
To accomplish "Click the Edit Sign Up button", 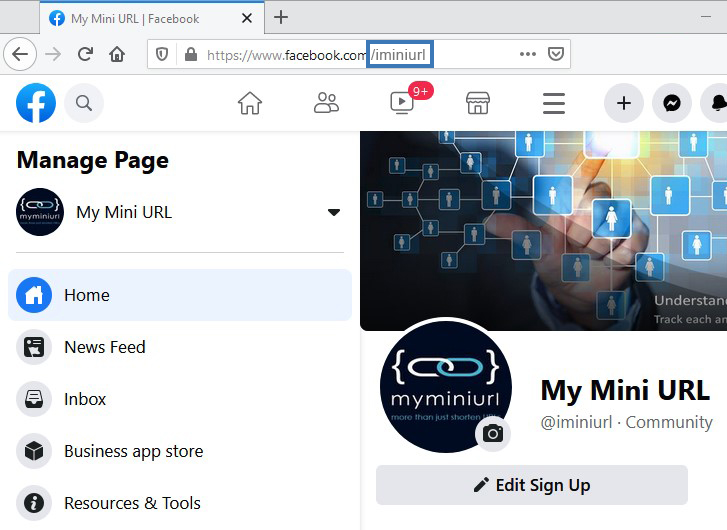I will point(532,485).
